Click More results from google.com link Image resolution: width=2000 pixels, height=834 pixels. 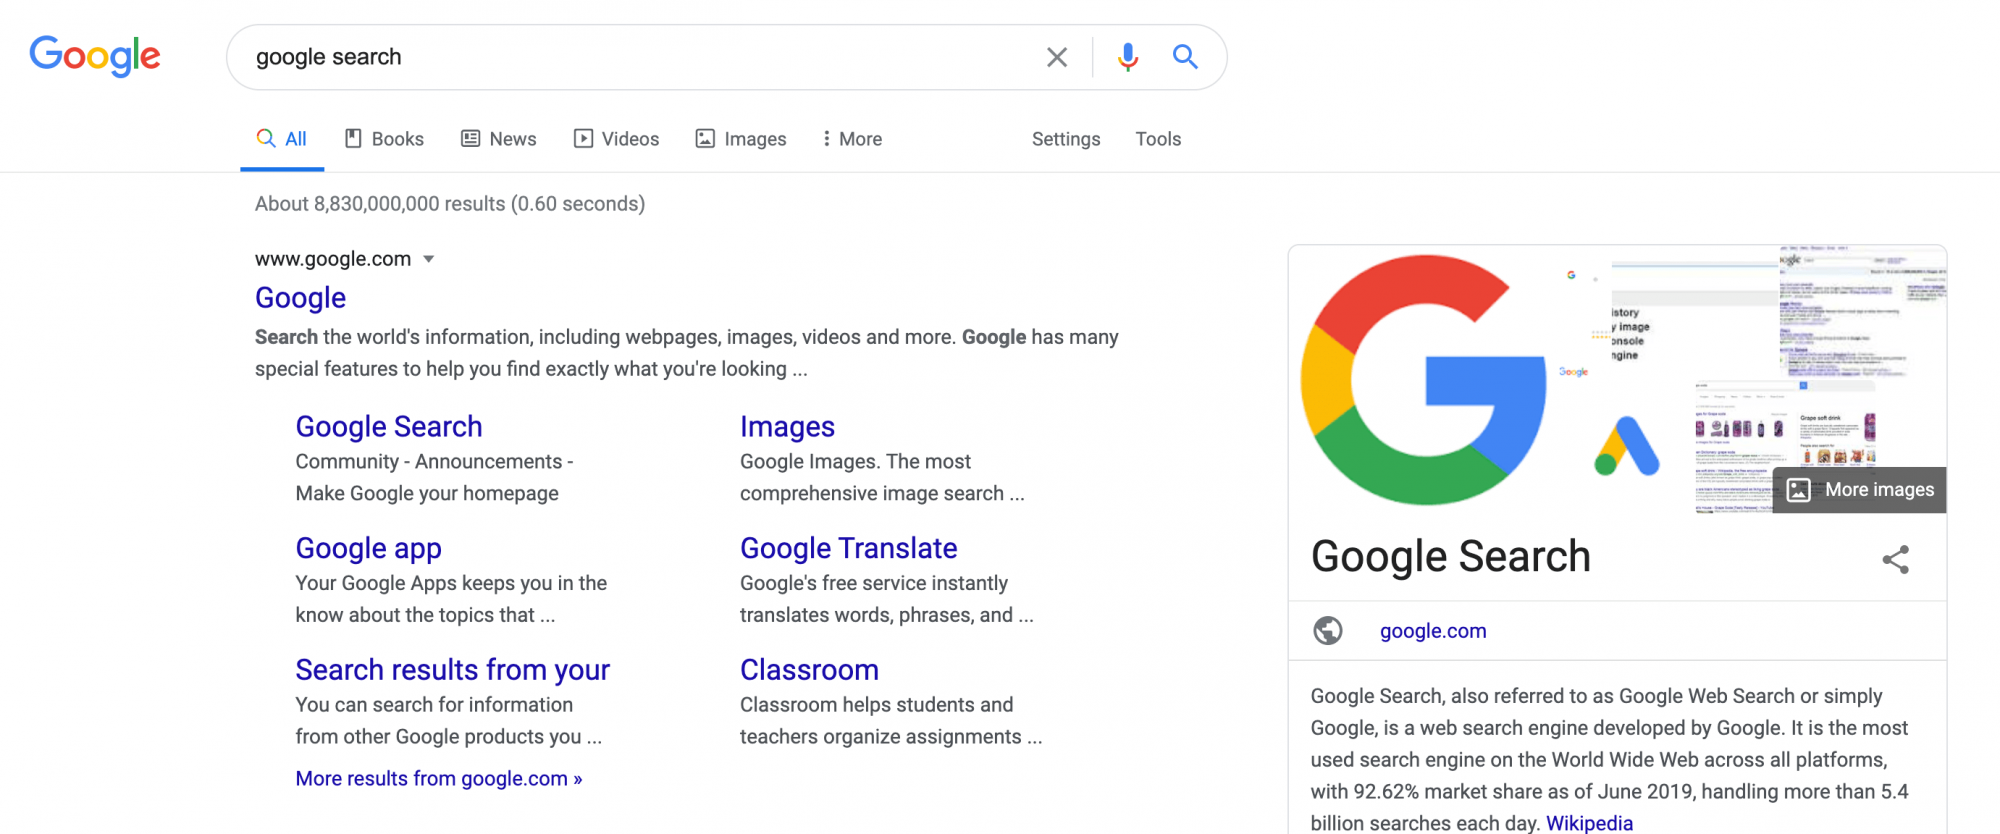pyautogui.click(x=438, y=778)
